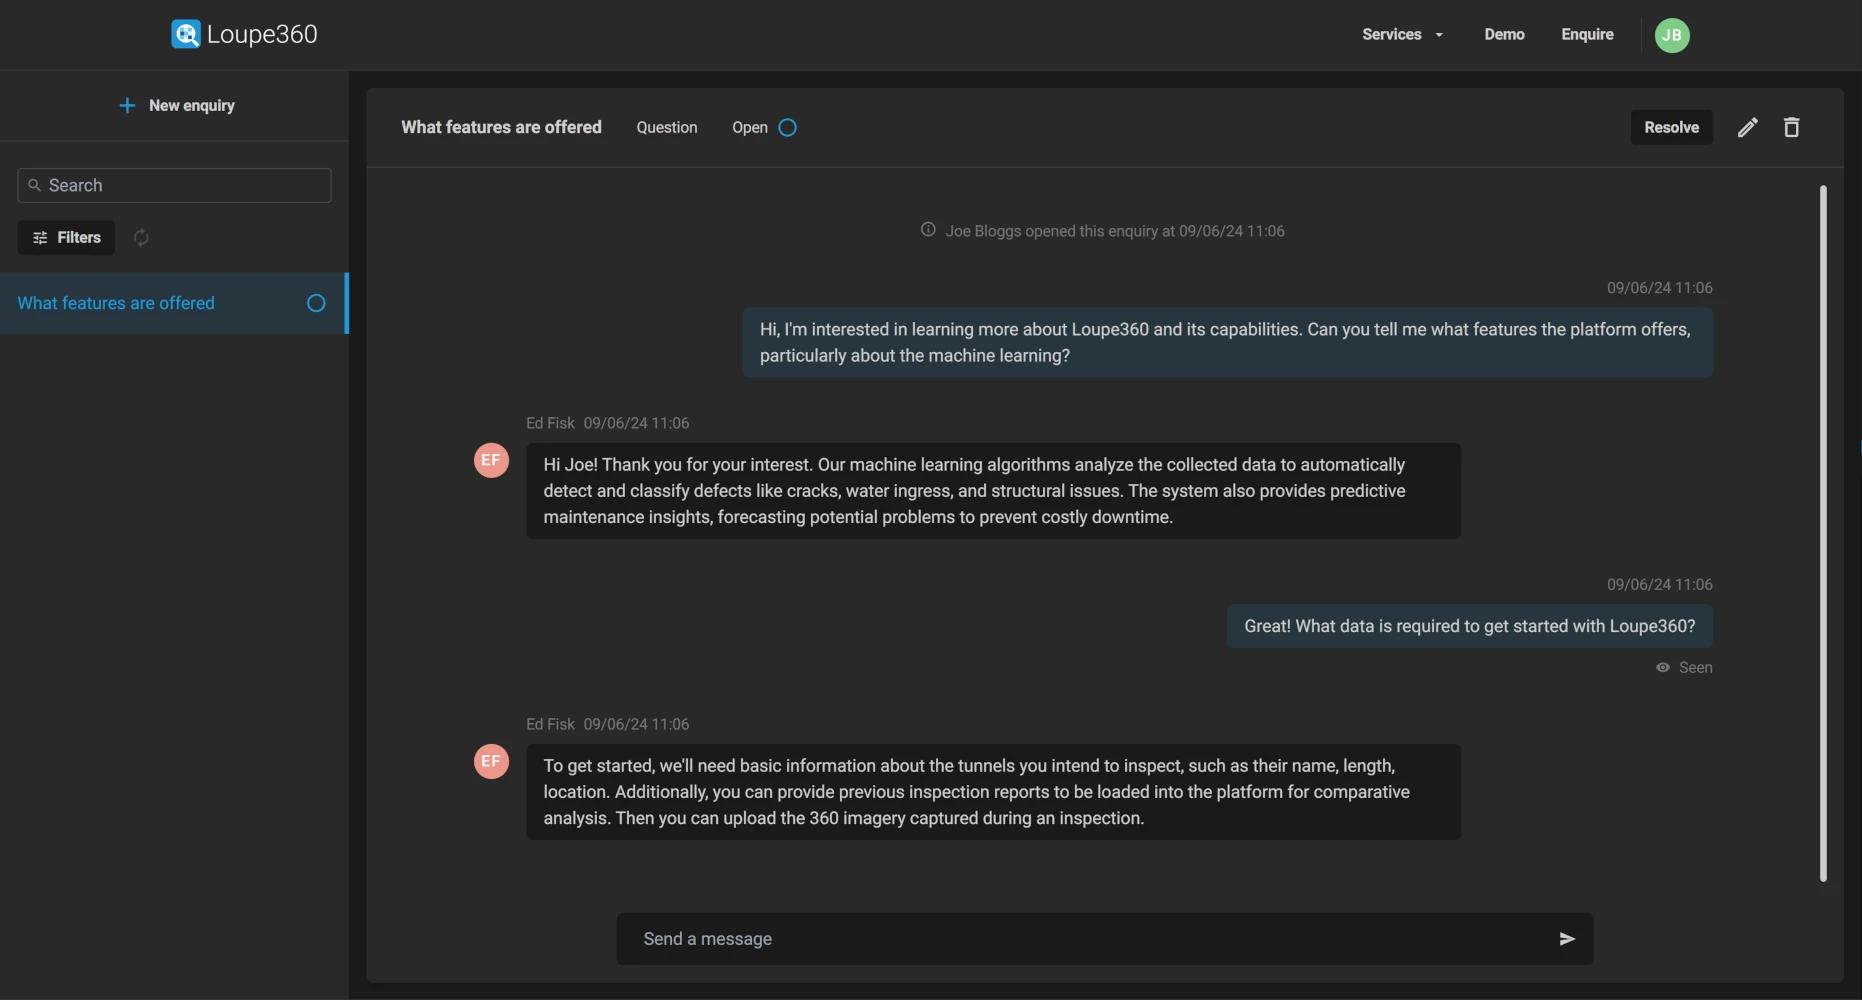This screenshot has height=1000, width=1862.
Task: Click the 'Question' type label
Action: click(667, 128)
